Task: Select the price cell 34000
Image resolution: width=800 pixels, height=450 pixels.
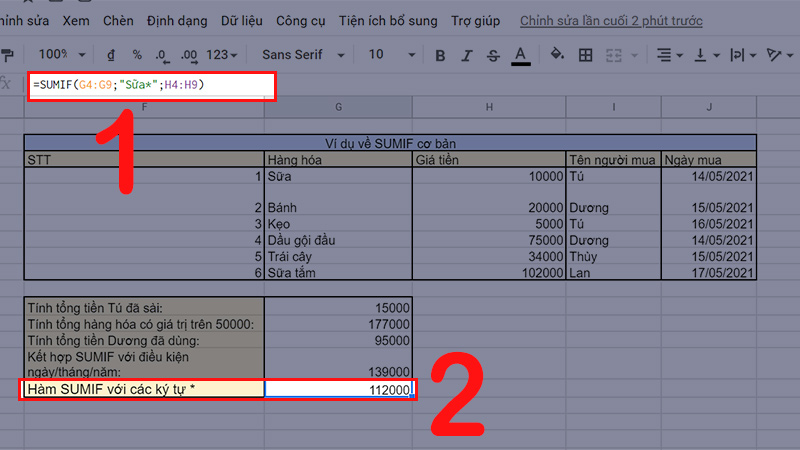Action: (489, 257)
